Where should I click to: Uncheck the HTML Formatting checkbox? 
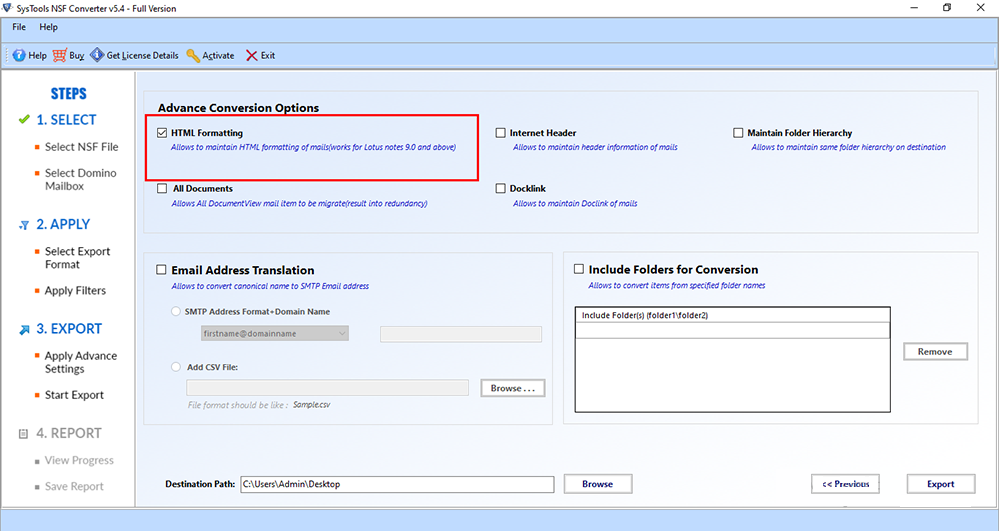(162, 132)
